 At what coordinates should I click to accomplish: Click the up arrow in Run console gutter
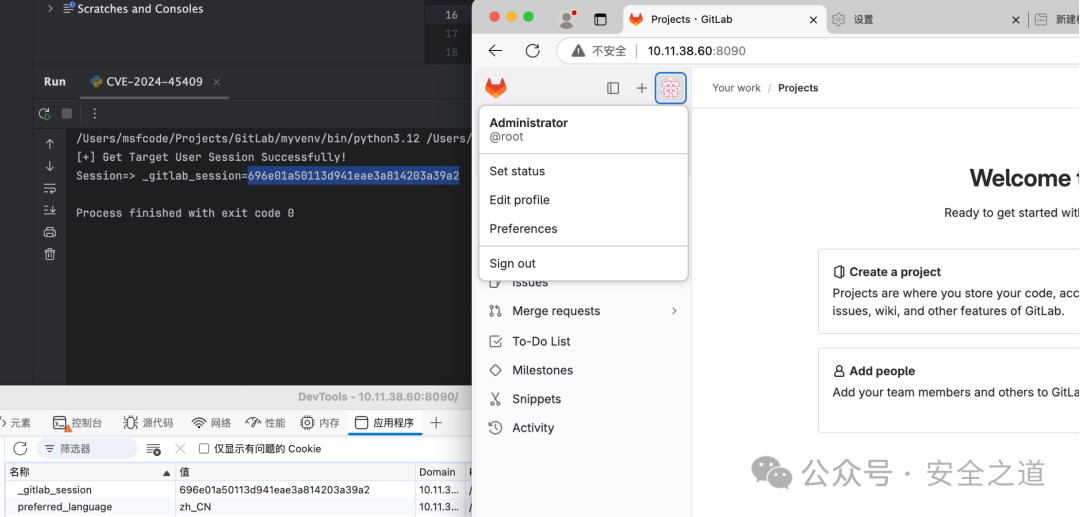[x=50, y=144]
